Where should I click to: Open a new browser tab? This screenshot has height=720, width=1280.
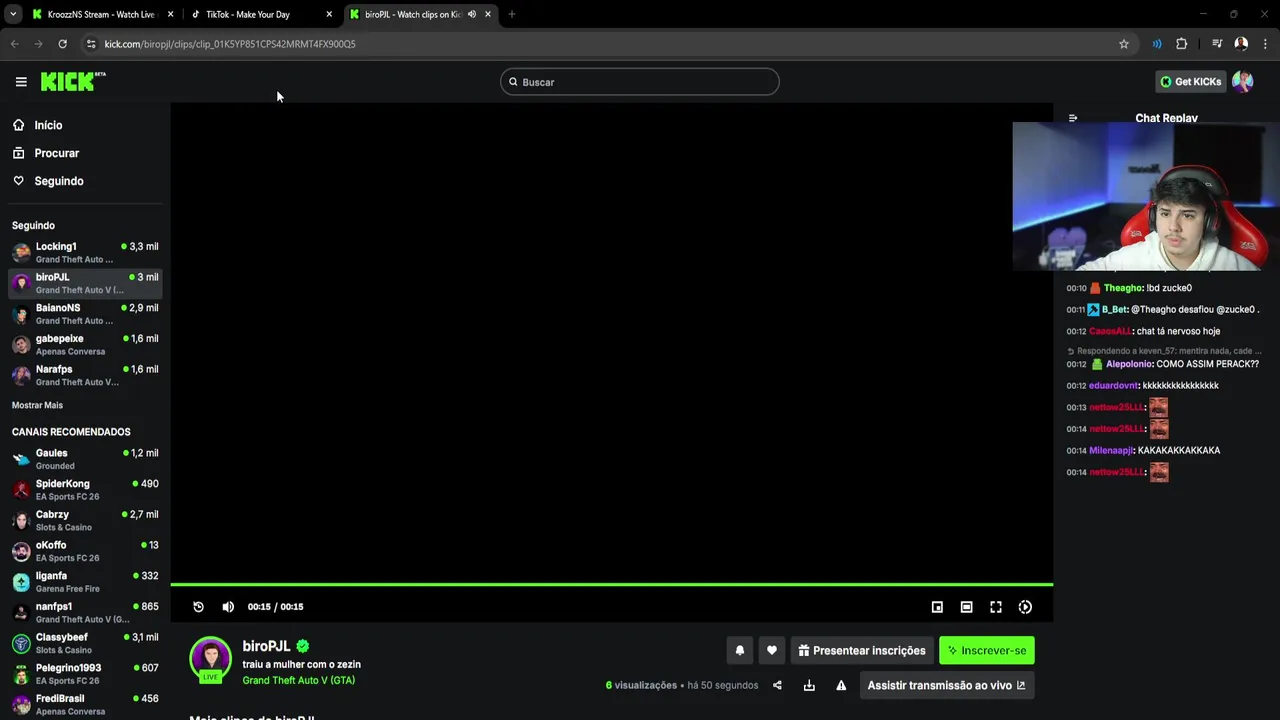tap(512, 14)
